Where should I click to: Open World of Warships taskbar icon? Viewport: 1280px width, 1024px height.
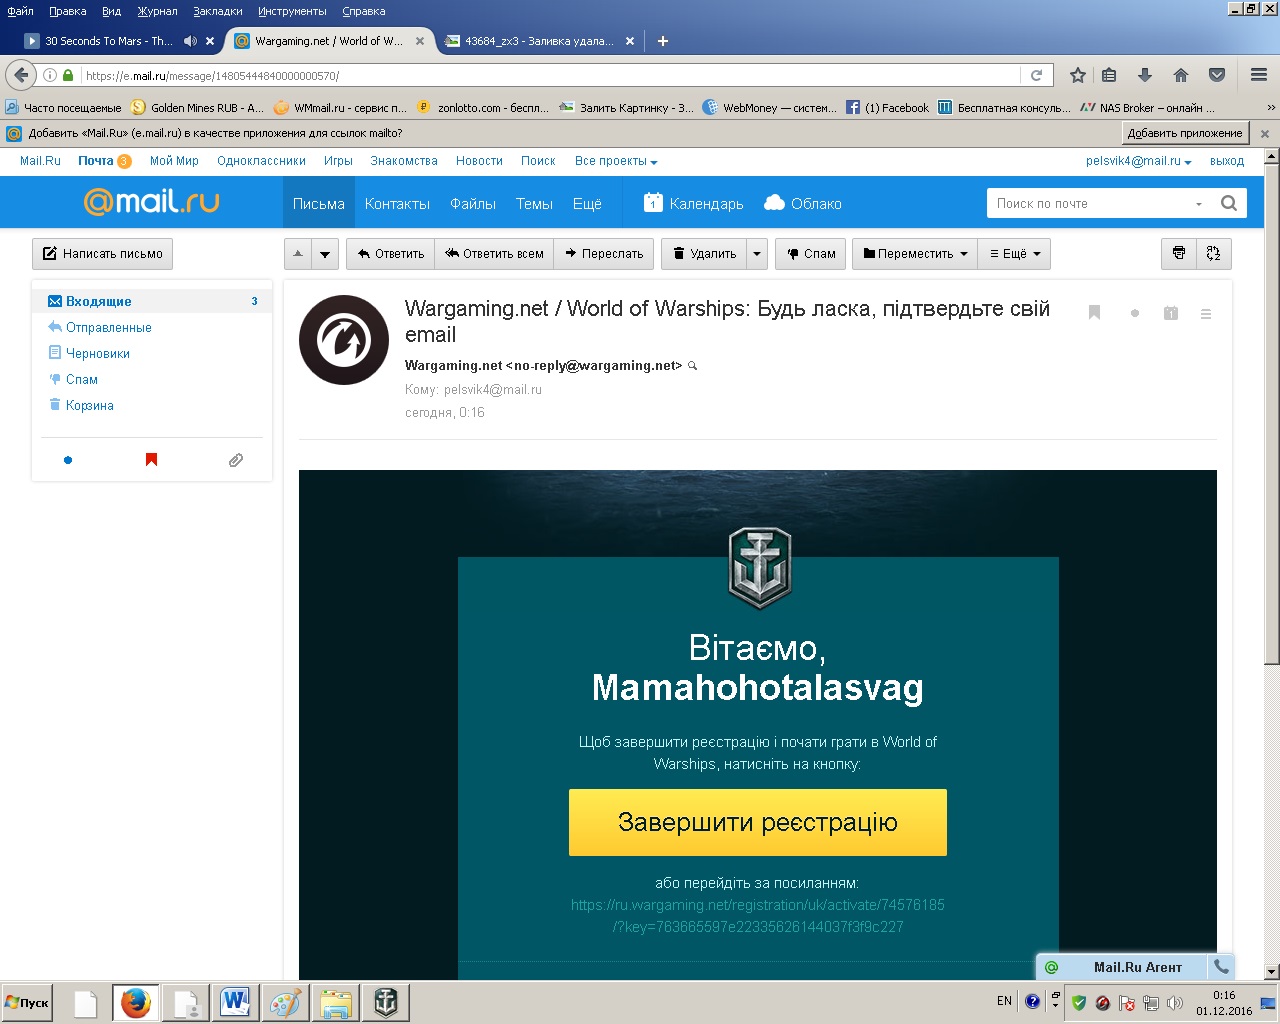click(x=386, y=1002)
